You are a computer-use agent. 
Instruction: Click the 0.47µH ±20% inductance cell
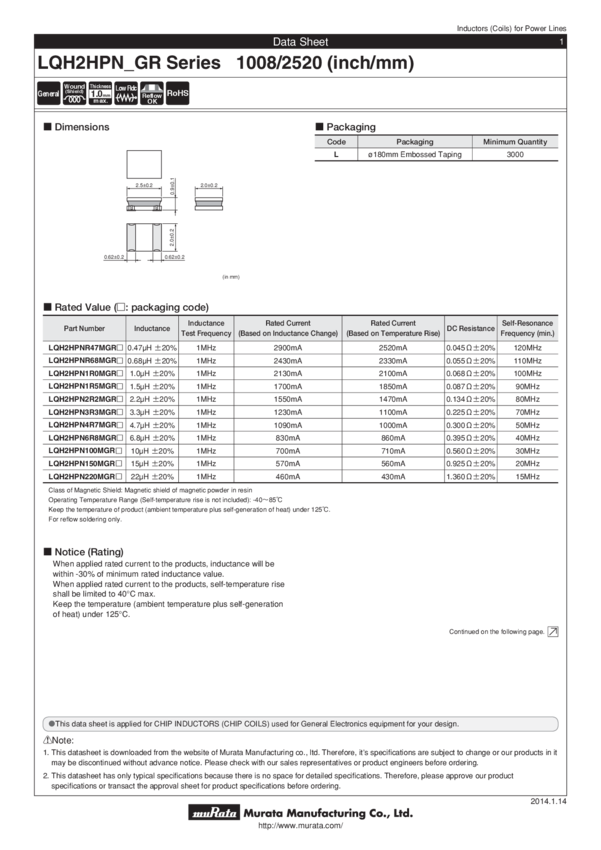152,348
